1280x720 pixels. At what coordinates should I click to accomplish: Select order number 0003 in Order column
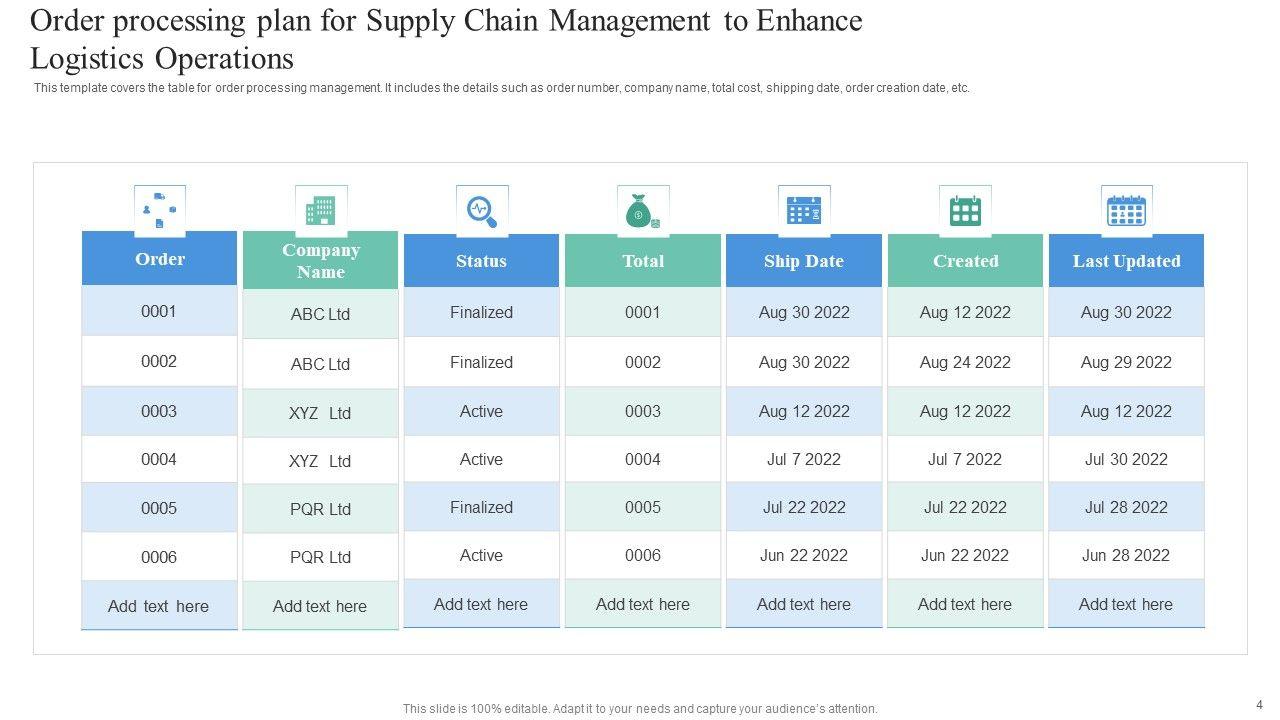pos(159,411)
